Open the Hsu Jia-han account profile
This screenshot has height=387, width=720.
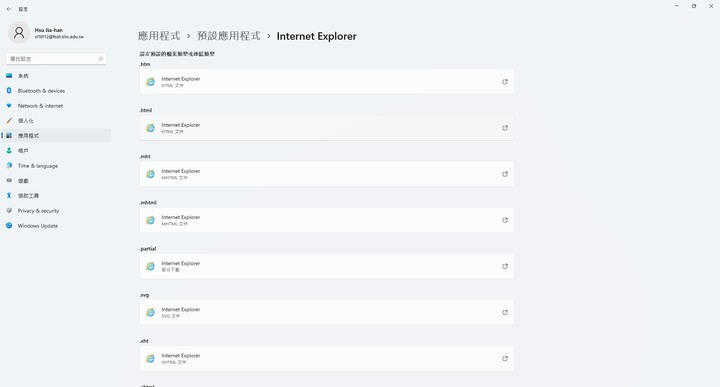[46, 33]
